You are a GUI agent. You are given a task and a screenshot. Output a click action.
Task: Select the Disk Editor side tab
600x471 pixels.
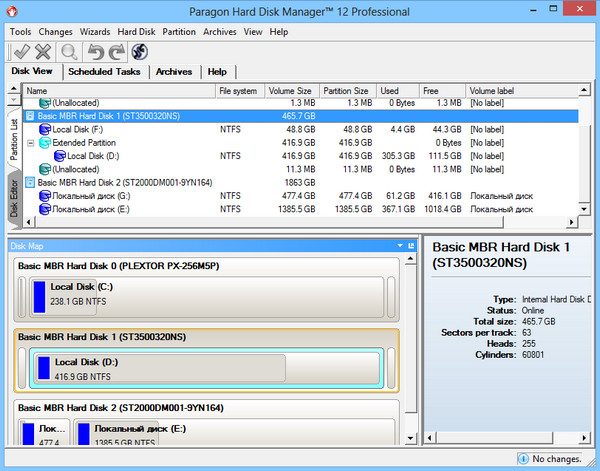[14, 198]
